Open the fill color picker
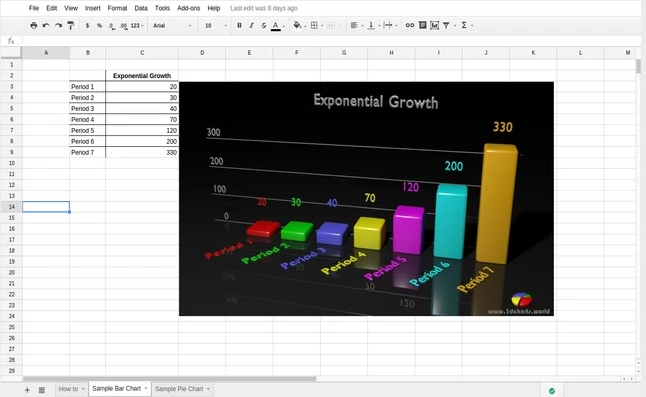This screenshot has width=646, height=397. pyautogui.click(x=299, y=26)
